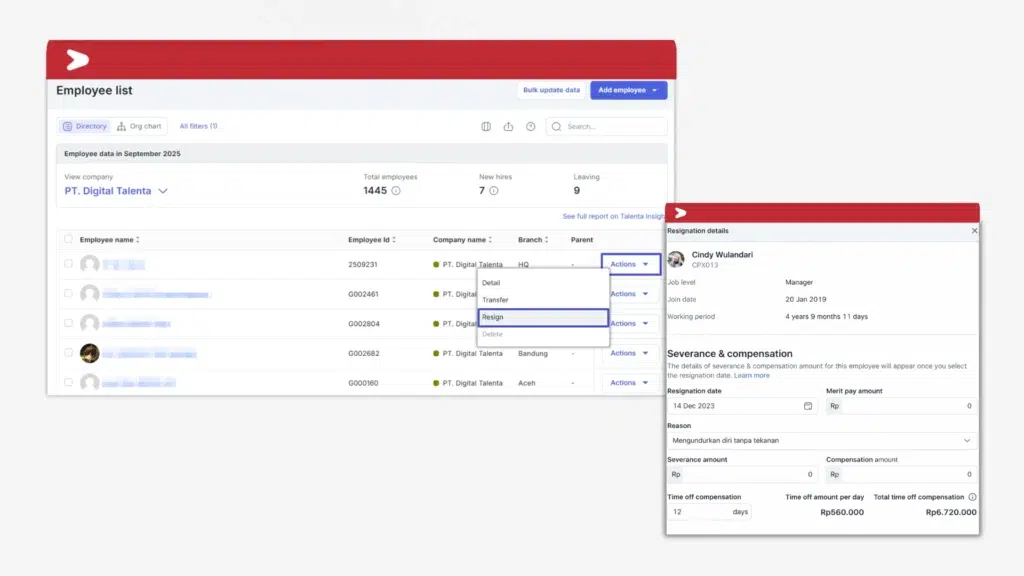Click the export upload icon in toolbar

(x=508, y=127)
